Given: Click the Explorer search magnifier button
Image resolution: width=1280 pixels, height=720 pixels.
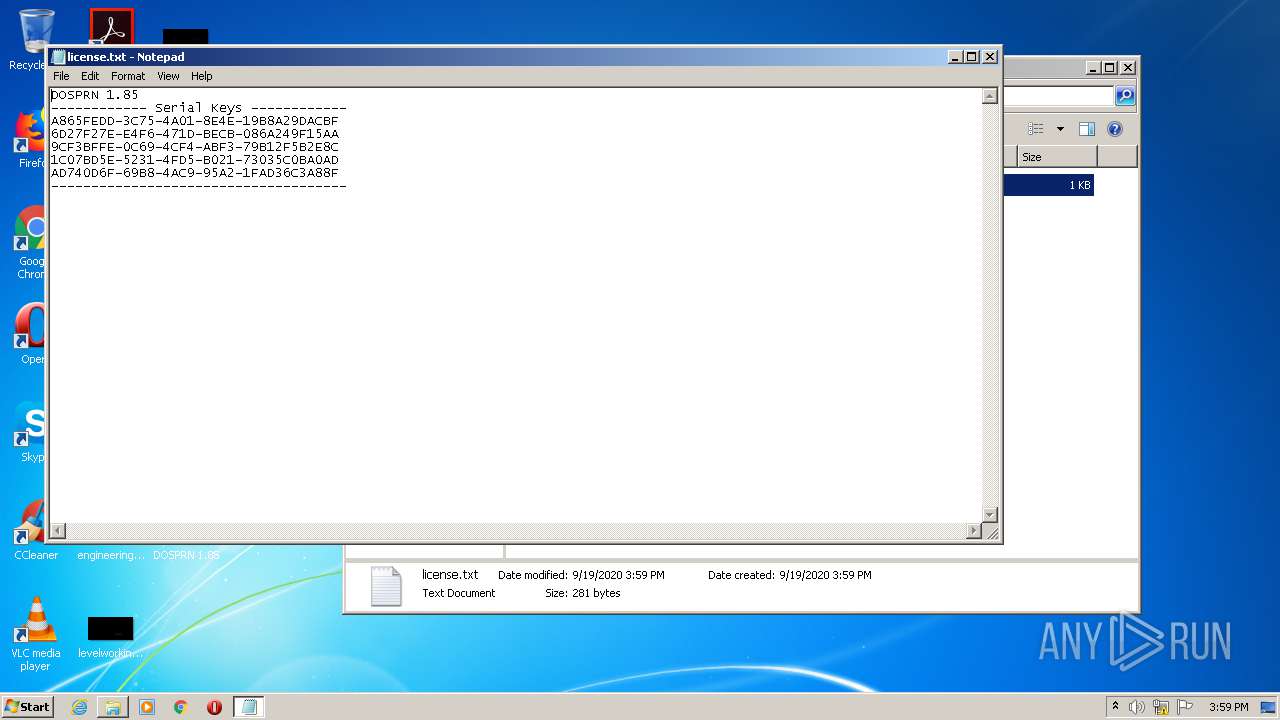Looking at the screenshot, I should pos(1125,96).
